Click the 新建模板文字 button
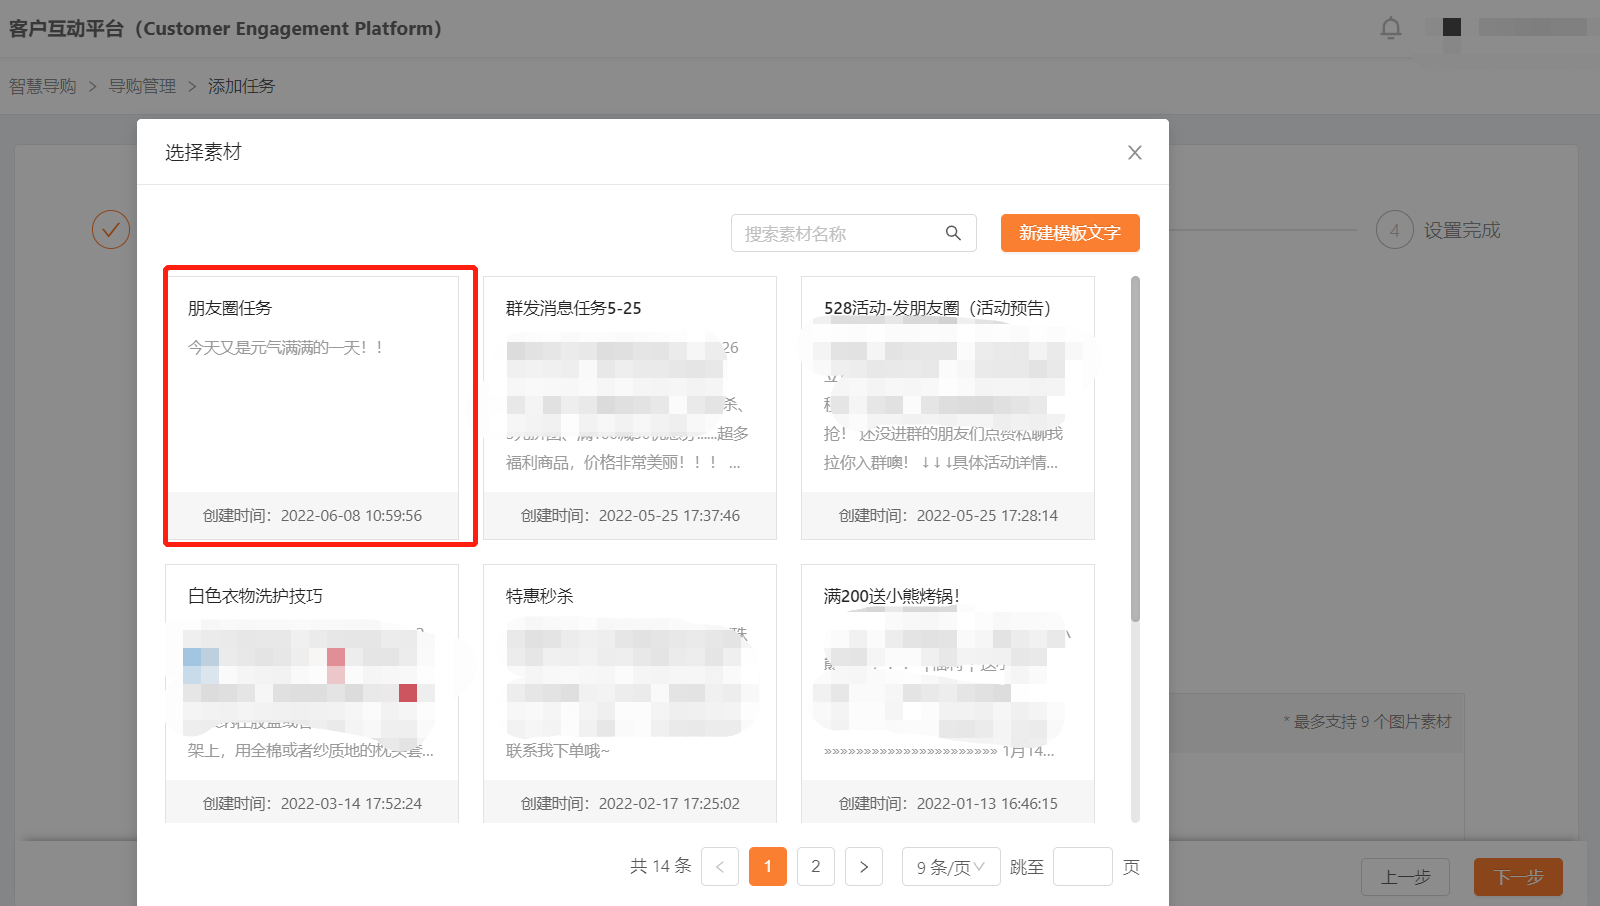This screenshot has width=1600, height=906. point(1070,233)
